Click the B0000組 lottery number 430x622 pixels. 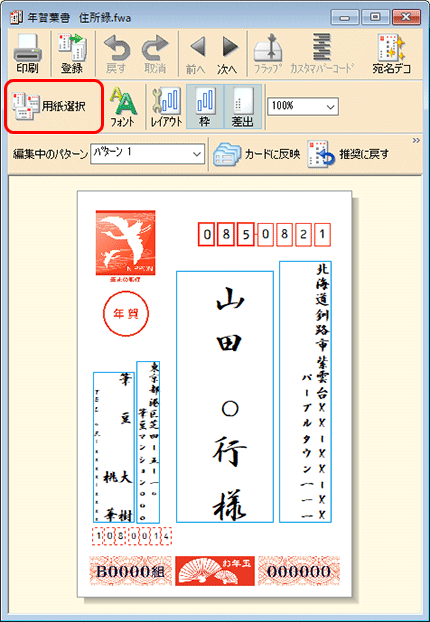(131, 571)
